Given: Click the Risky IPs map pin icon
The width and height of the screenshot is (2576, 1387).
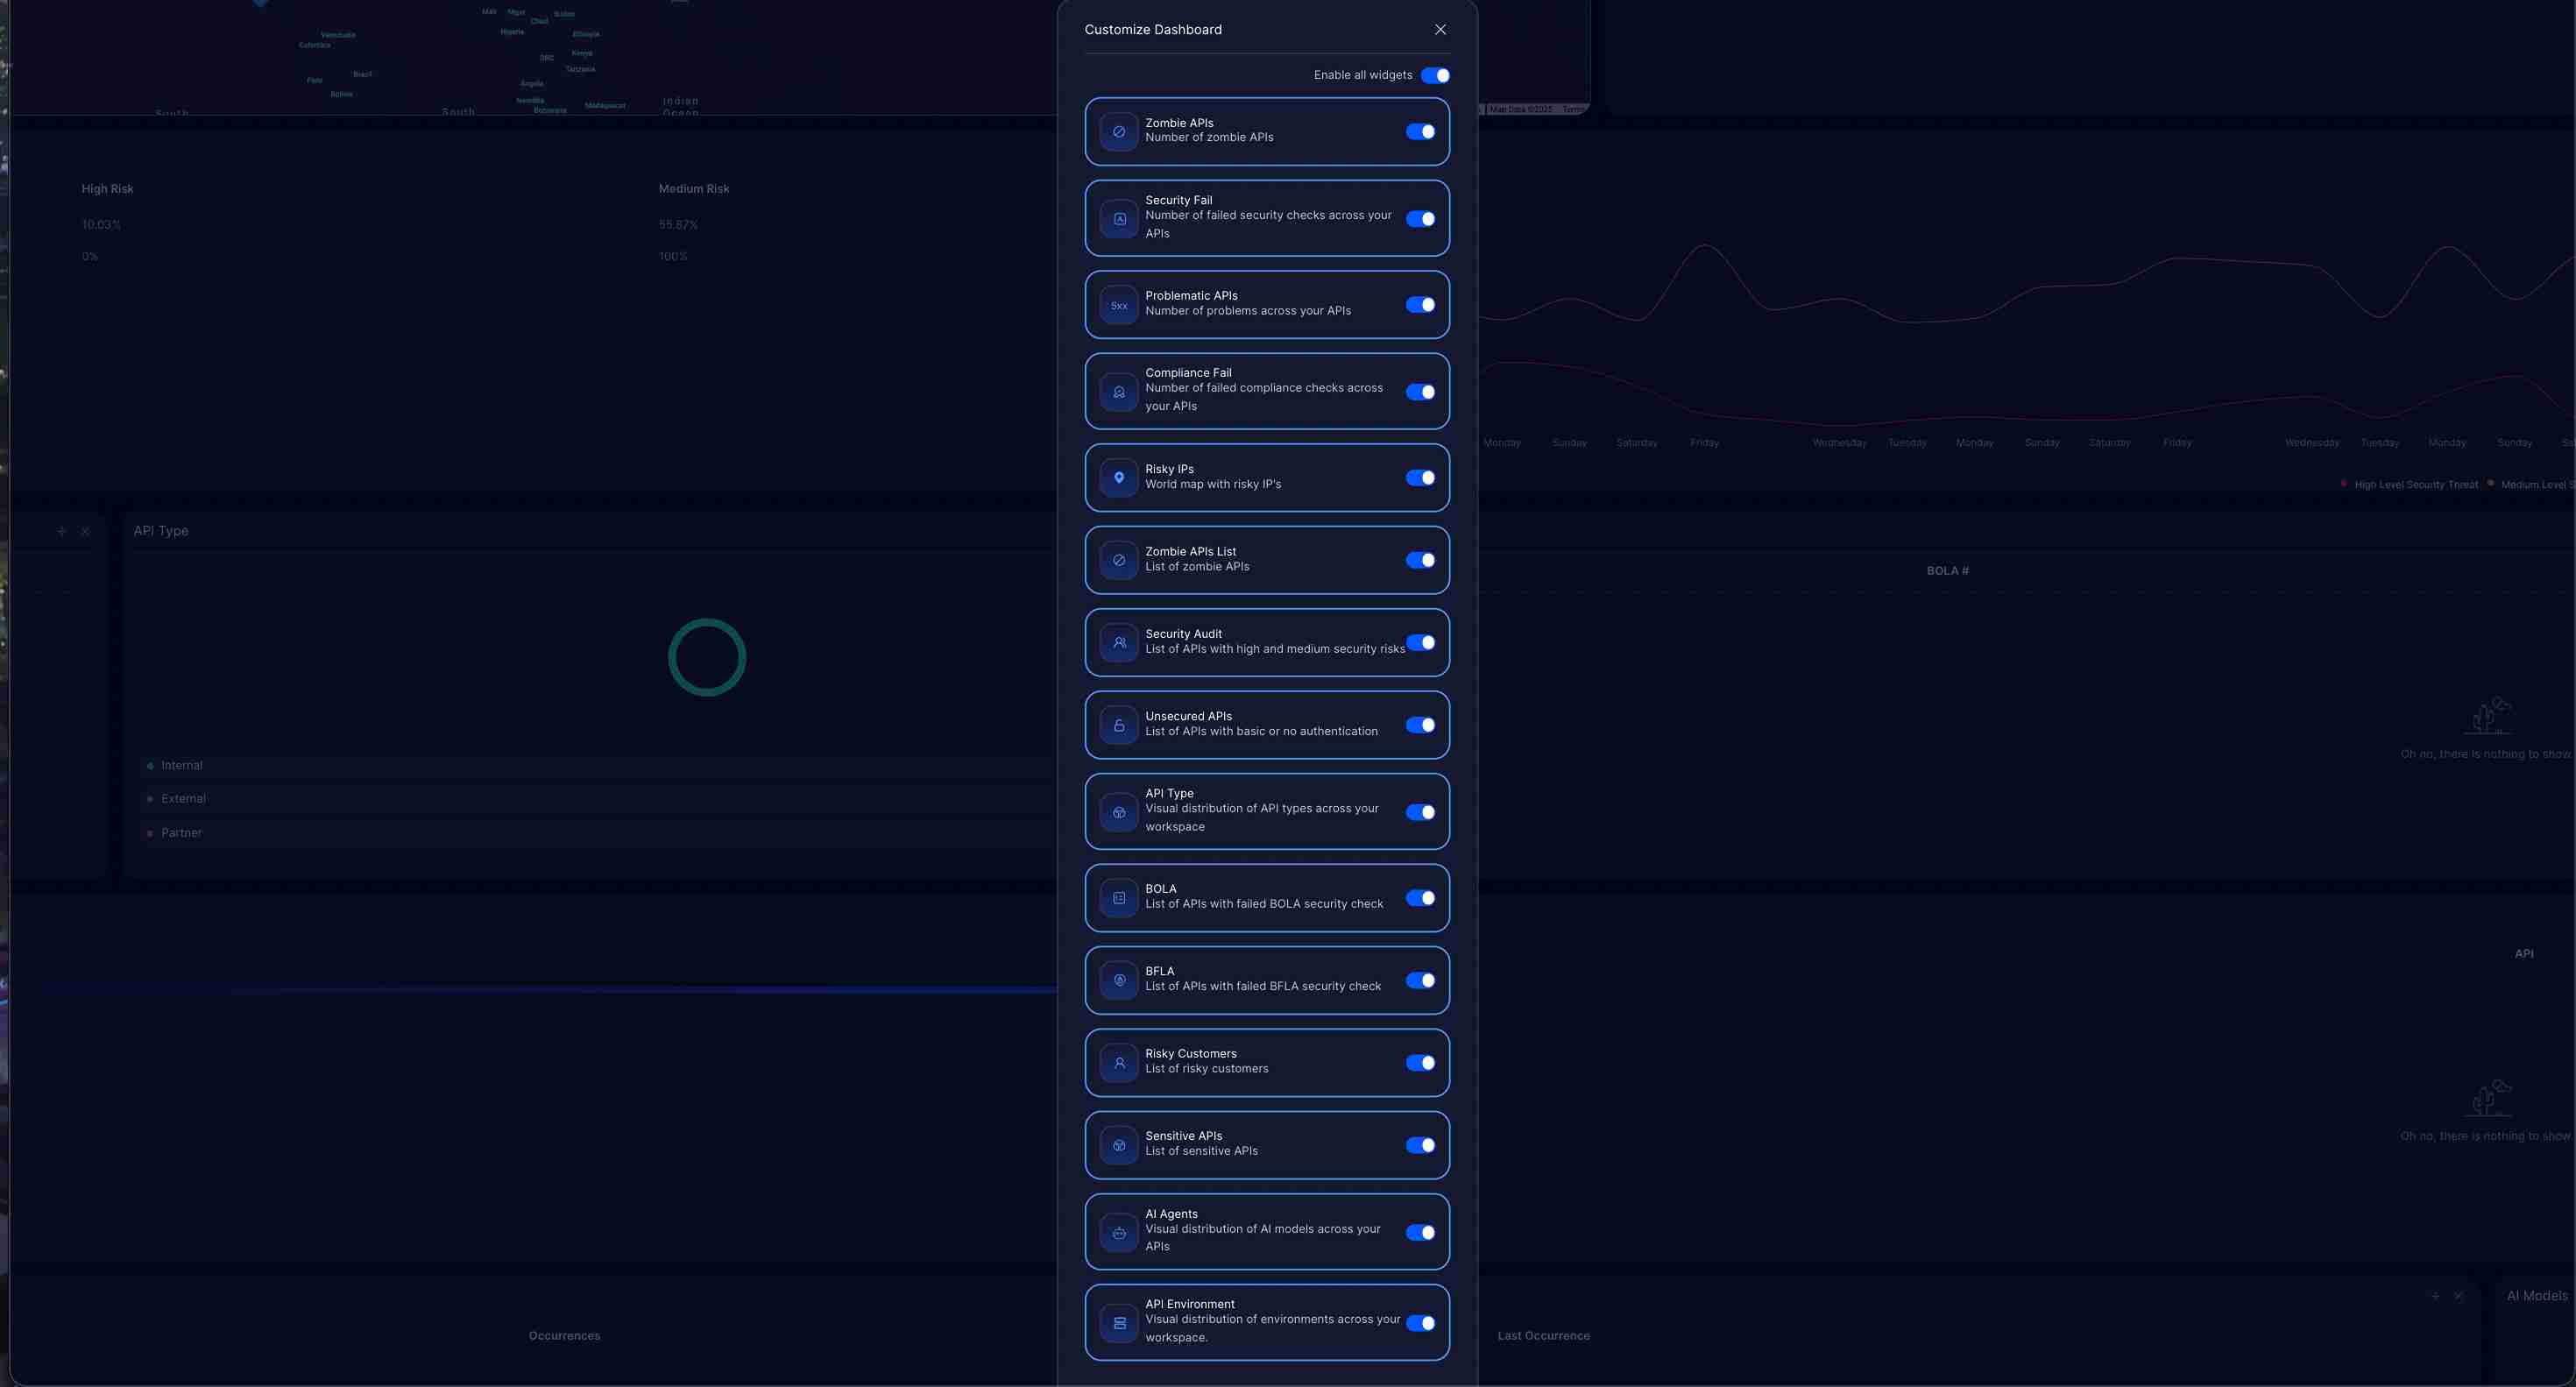Looking at the screenshot, I should coord(1117,478).
